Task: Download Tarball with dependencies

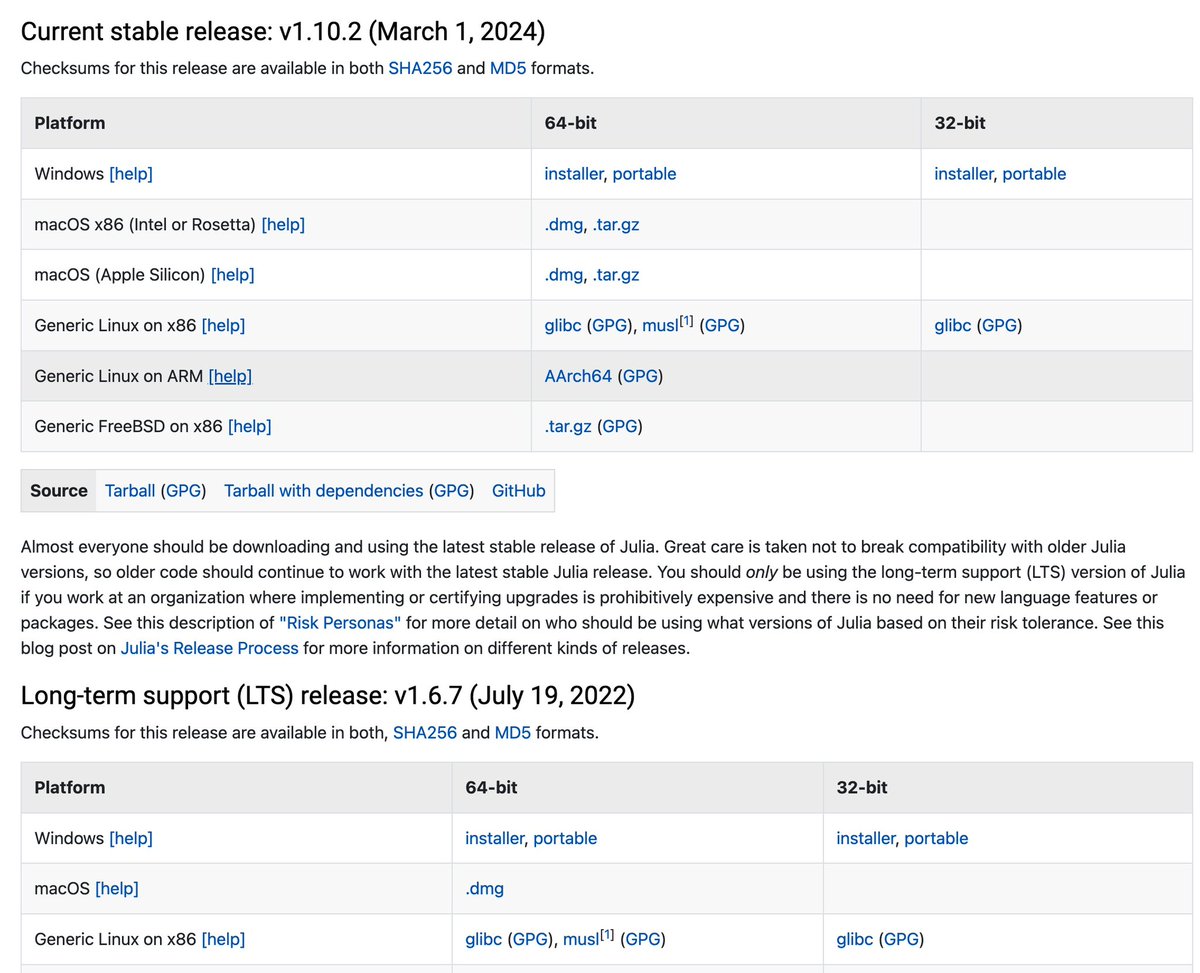Action: tap(323, 491)
